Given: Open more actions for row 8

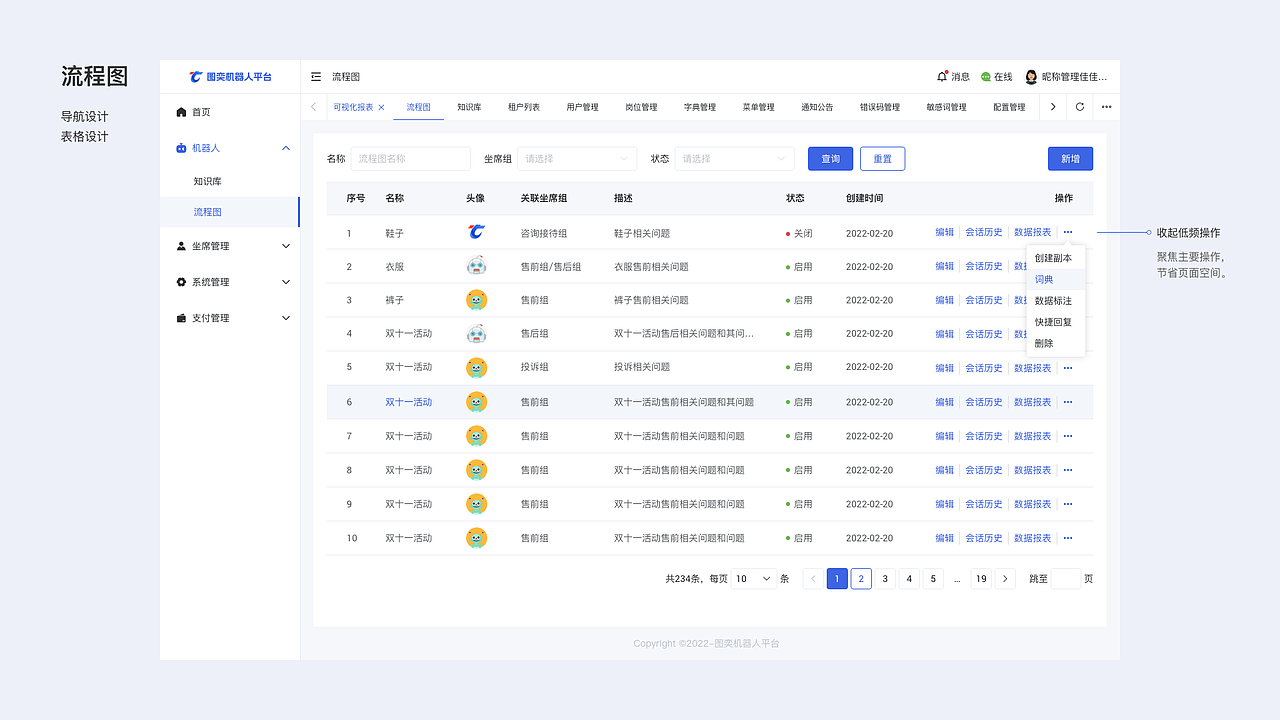Looking at the screenshot, I should pyautogui.click(x=1068, y=470).
